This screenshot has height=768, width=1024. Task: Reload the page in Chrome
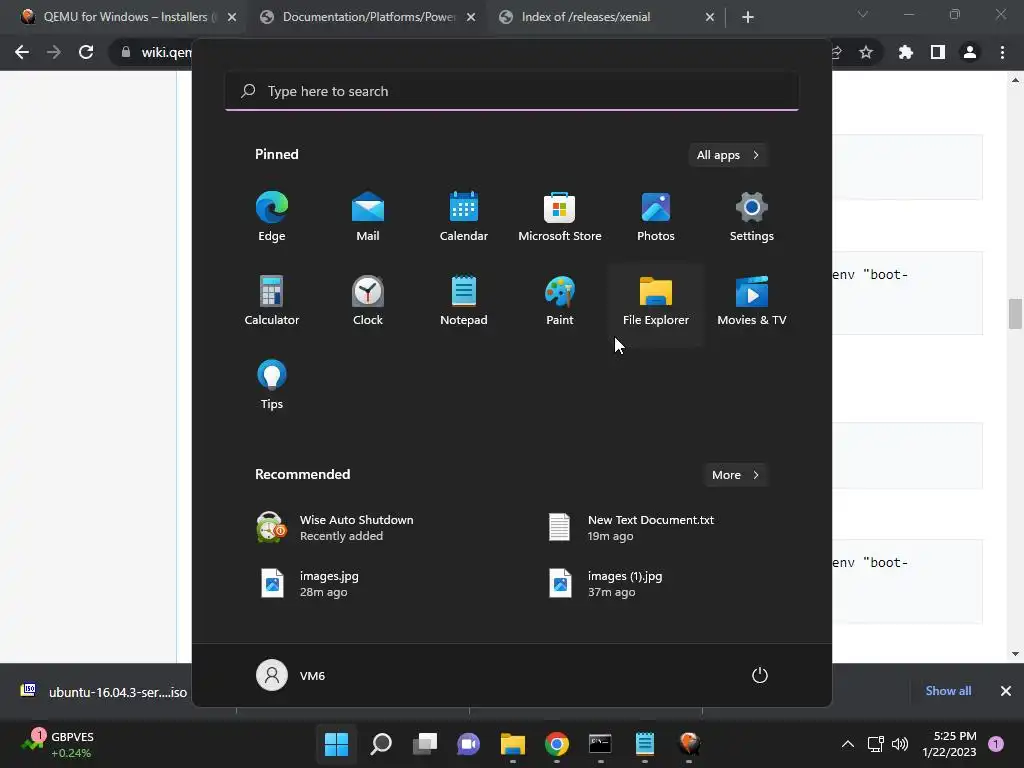coord(86,52)
